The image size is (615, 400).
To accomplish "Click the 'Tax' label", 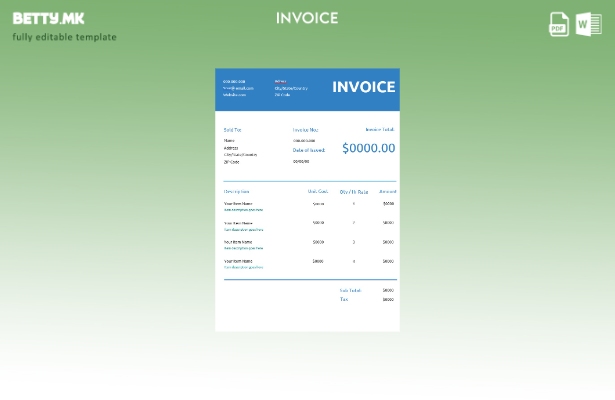I will [x=344, y=299].
